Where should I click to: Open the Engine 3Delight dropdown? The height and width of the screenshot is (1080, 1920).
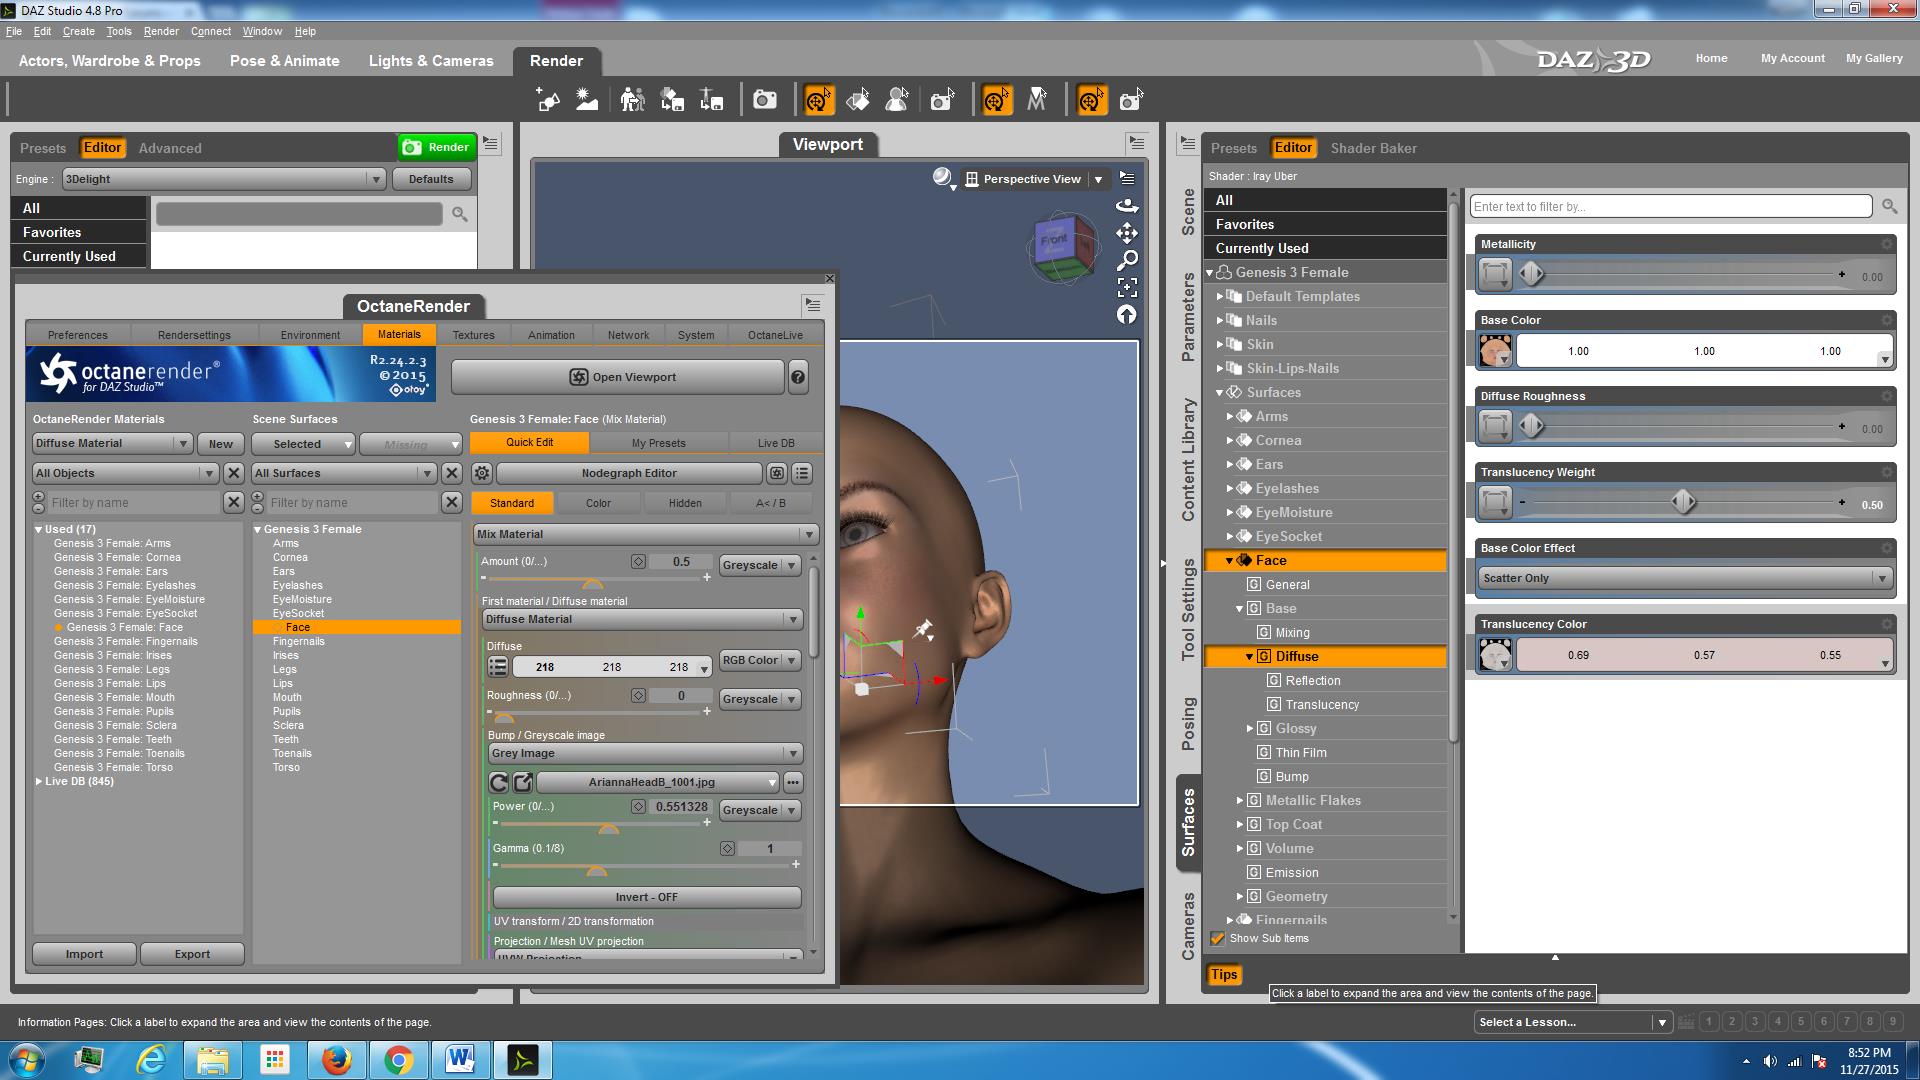point(222,179)
